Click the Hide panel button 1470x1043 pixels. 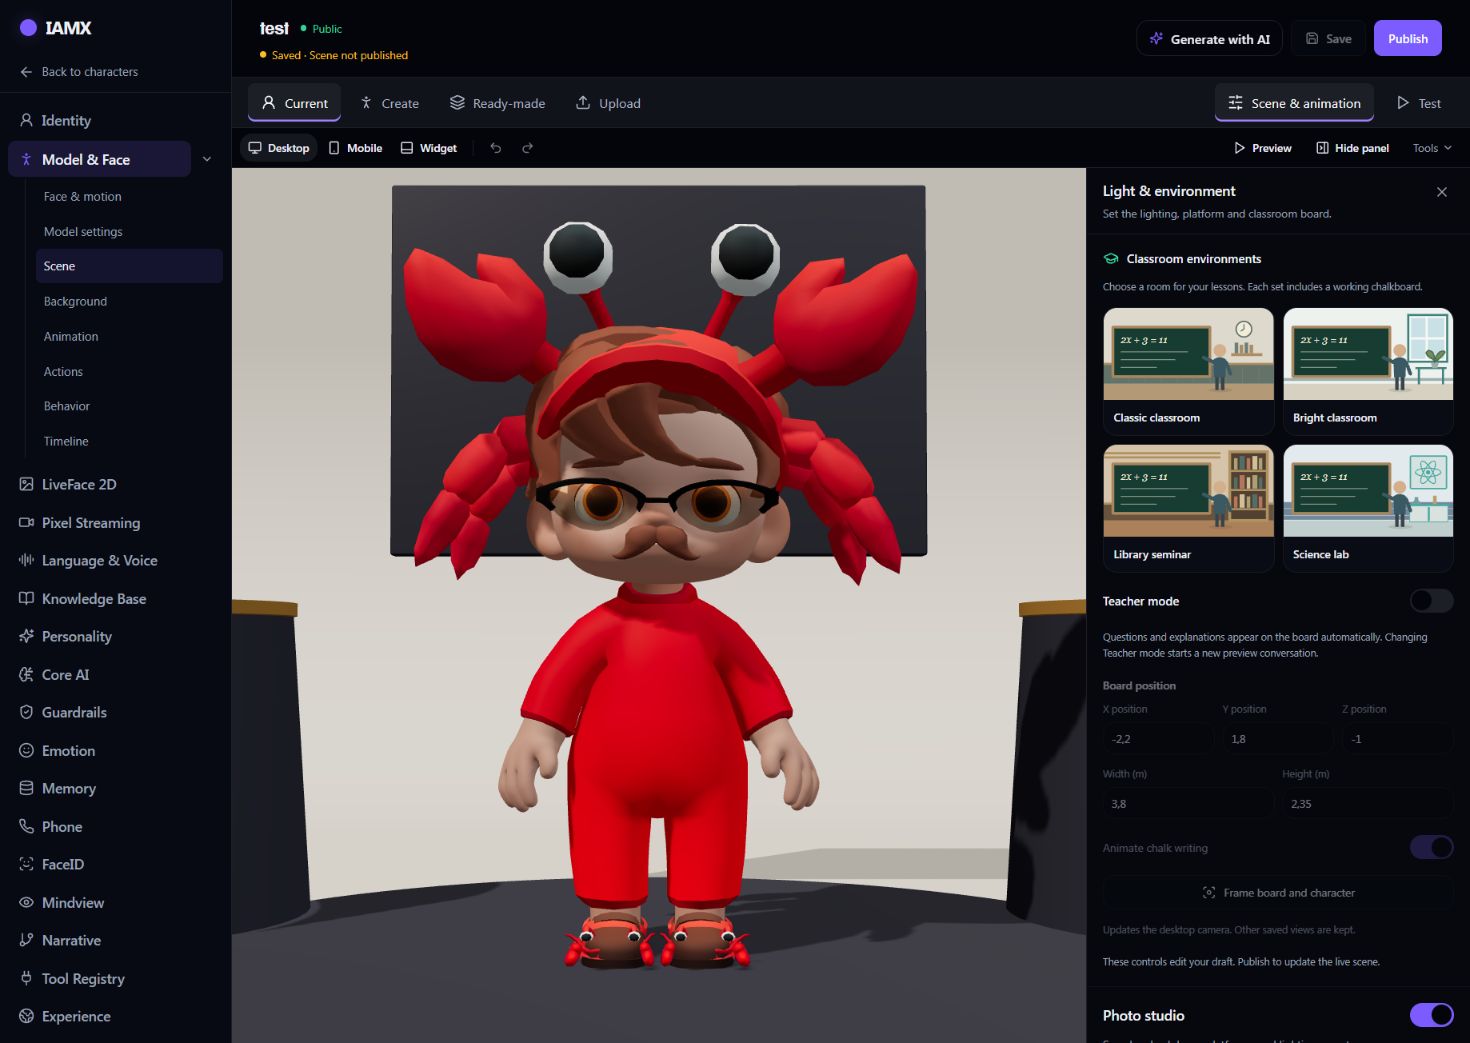pyautogui.click(x=1352, y=148)
